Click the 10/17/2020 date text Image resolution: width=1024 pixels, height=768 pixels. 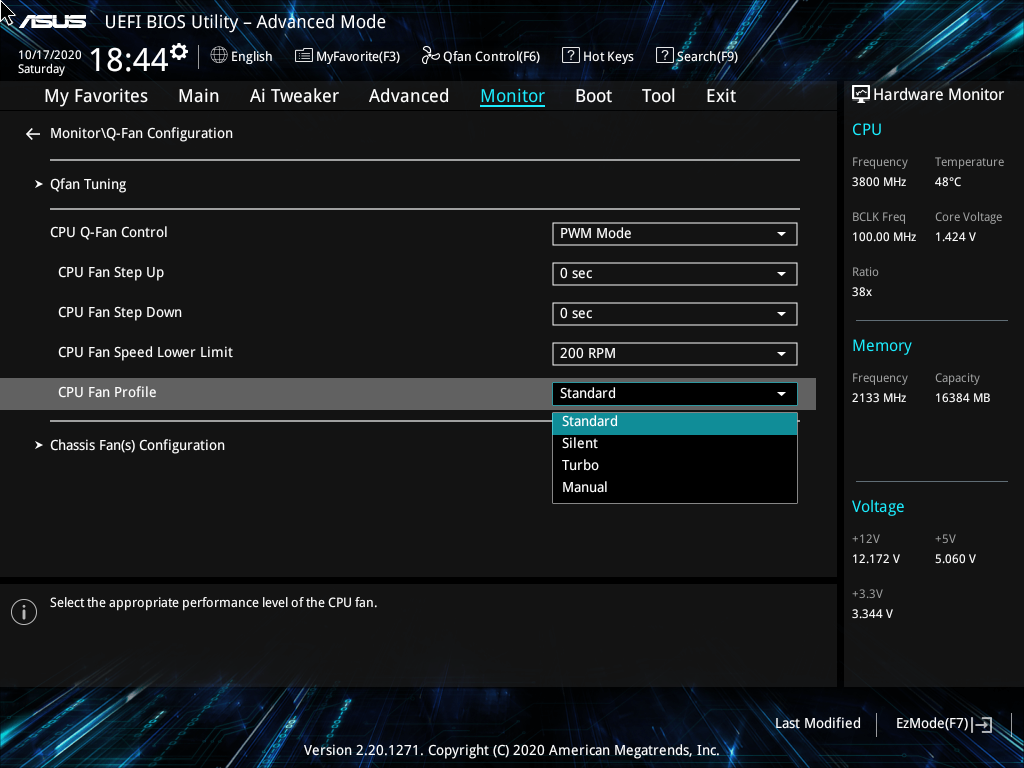click(x=50, y=55)
